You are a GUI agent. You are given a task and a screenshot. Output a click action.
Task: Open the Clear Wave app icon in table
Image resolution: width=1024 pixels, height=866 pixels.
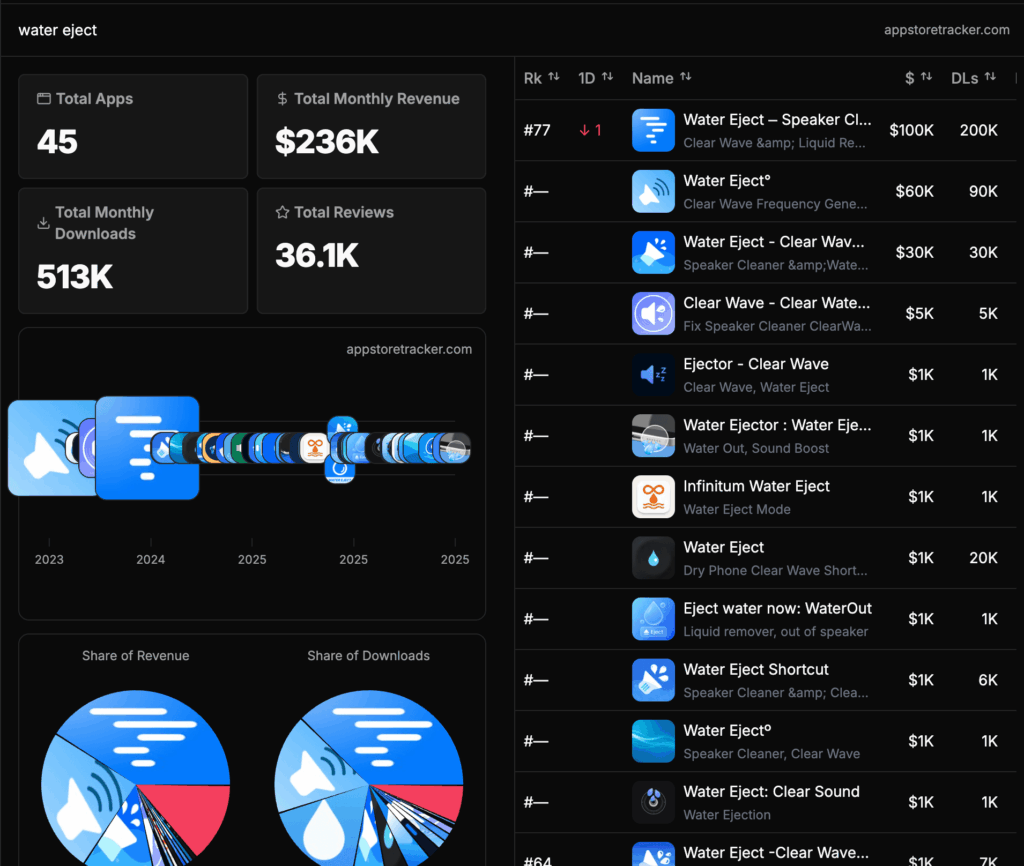(653, 313)
